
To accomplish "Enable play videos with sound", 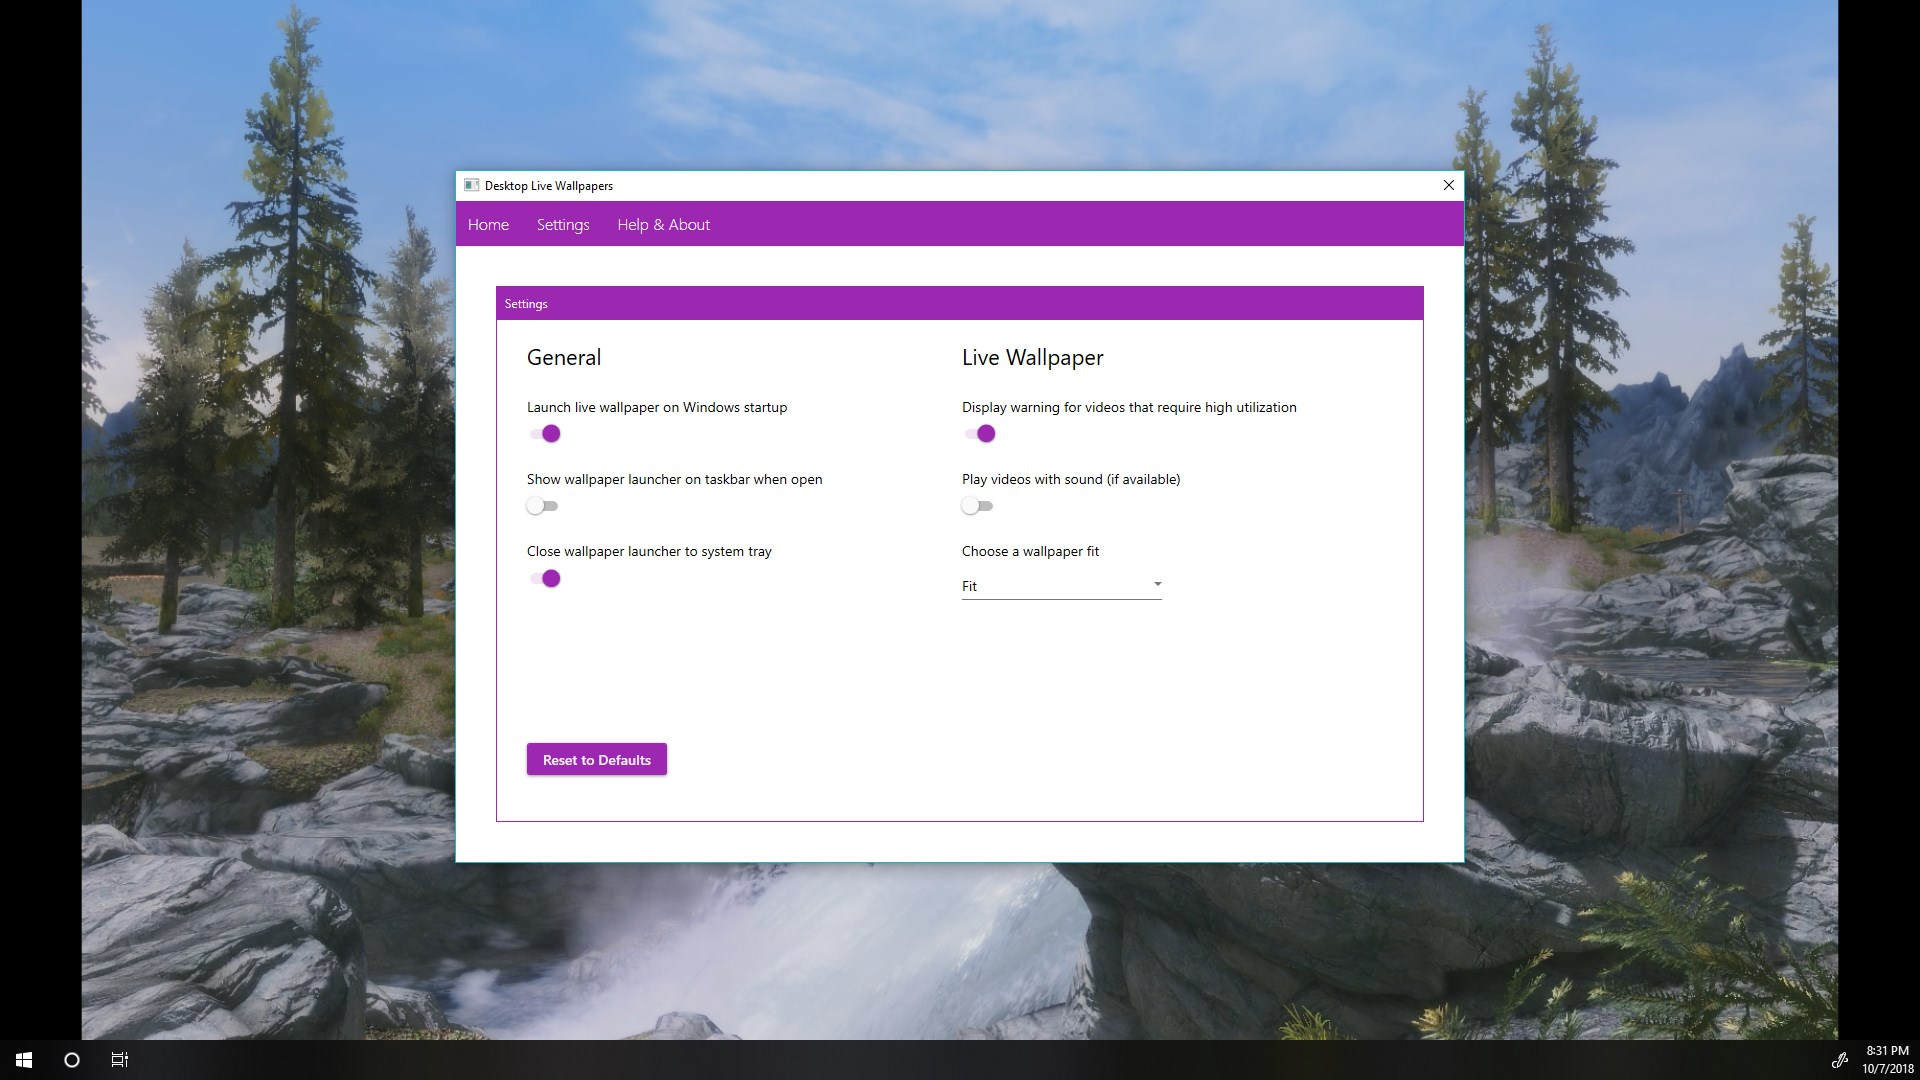I will [978, 506].
